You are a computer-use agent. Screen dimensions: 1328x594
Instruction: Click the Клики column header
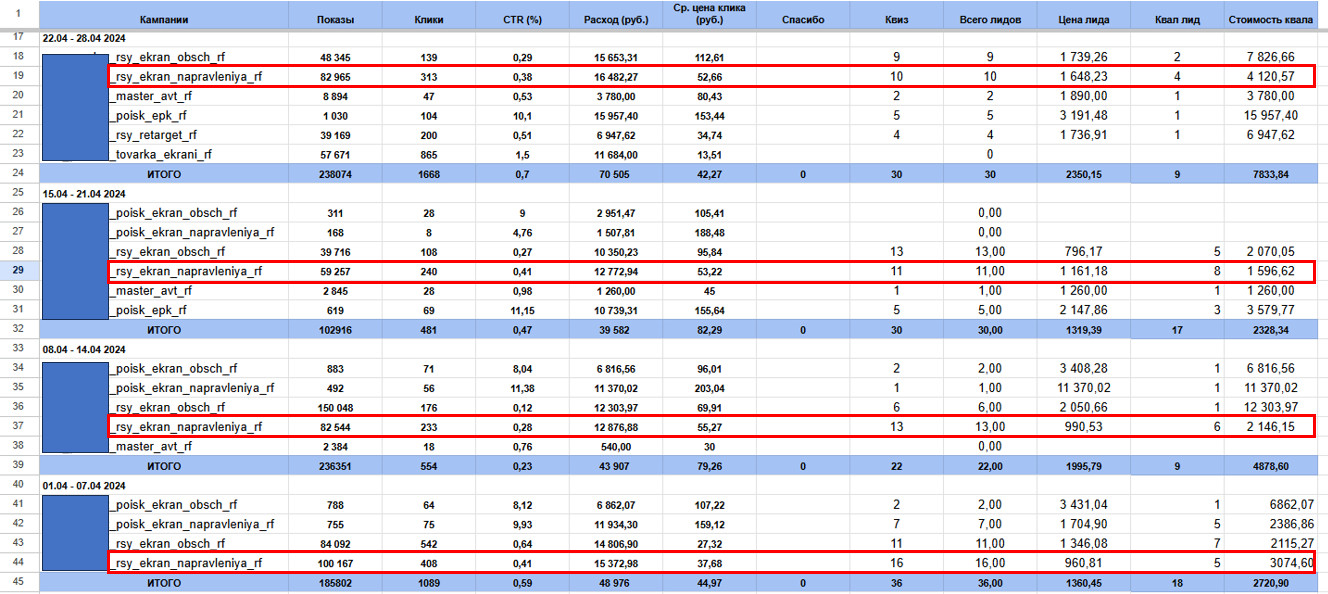429,20
